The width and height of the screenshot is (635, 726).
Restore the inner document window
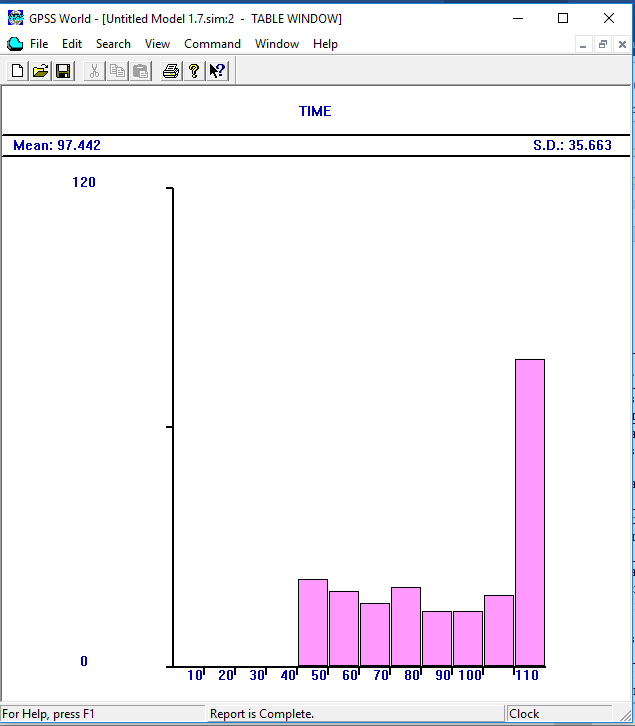603,44
